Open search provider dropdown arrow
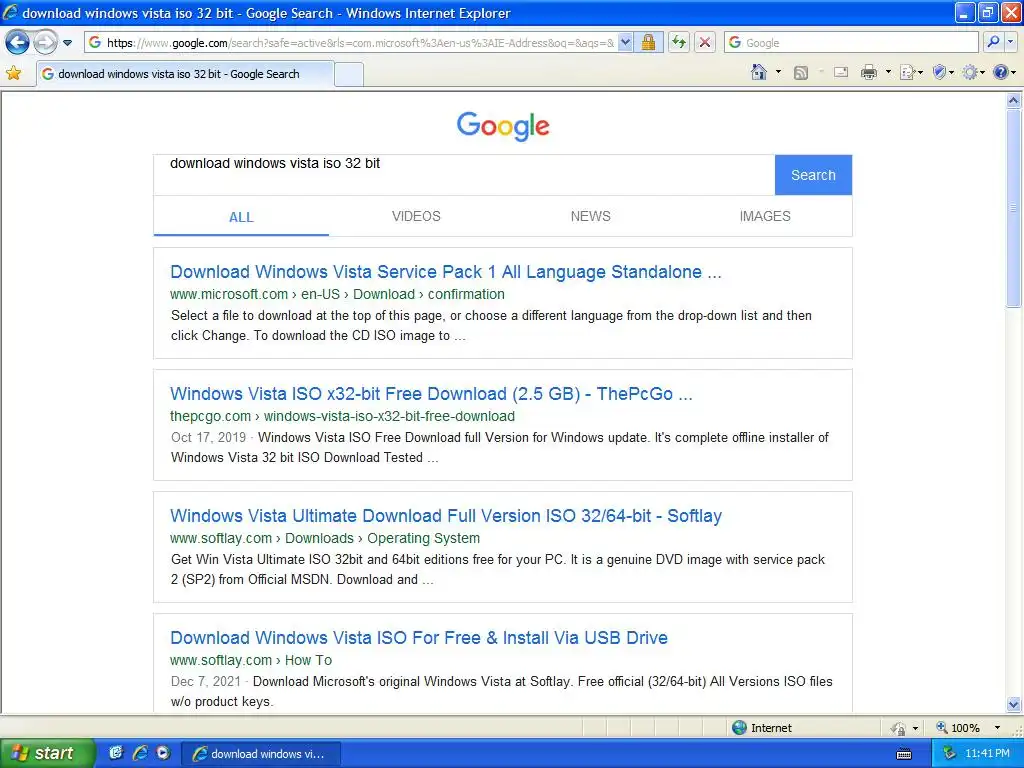 pyautogui.click(x=1010, y=42)
